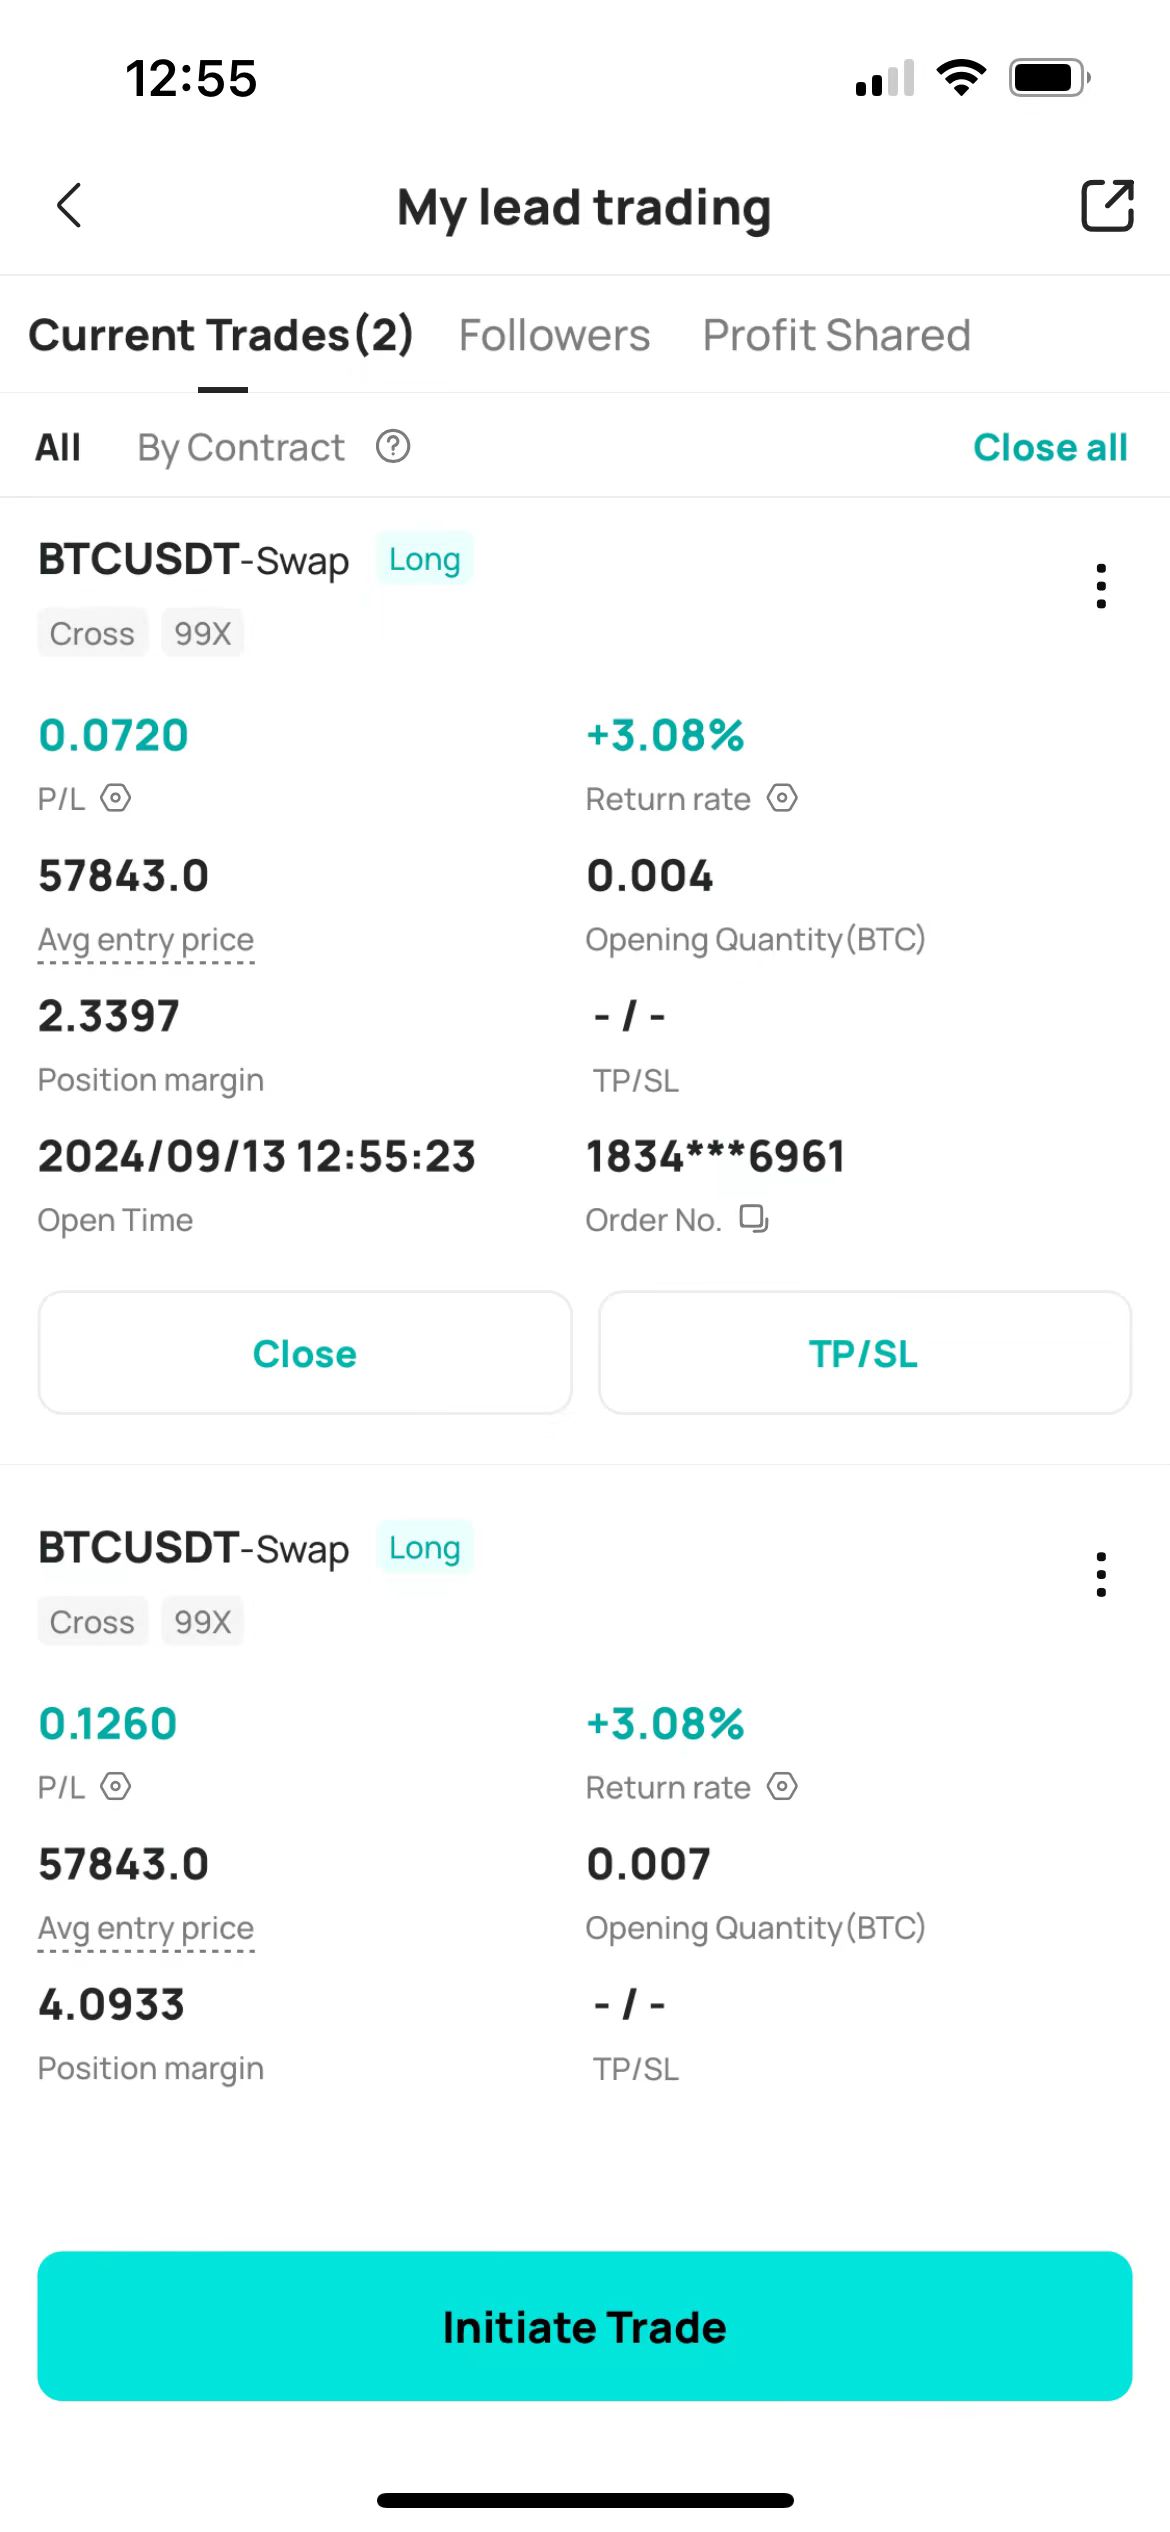1170x2532 pixels.
Task: Tap the Close all link
Action: [x=1050, y=447]
